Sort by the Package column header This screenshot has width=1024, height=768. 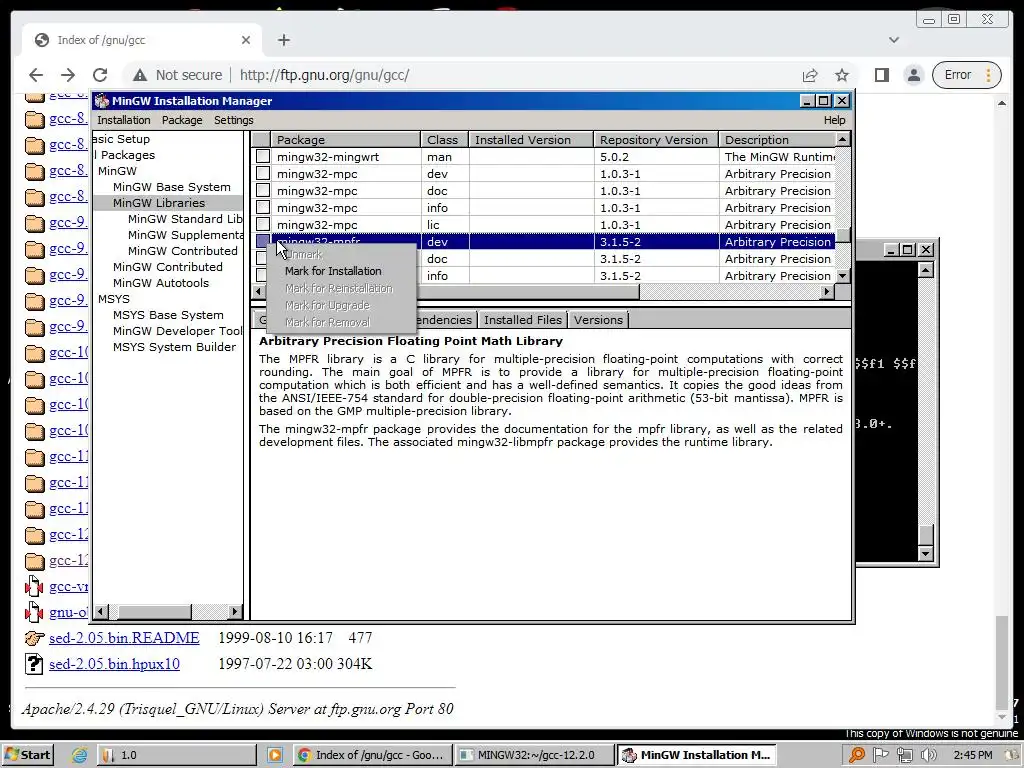(x=346, y=140)
